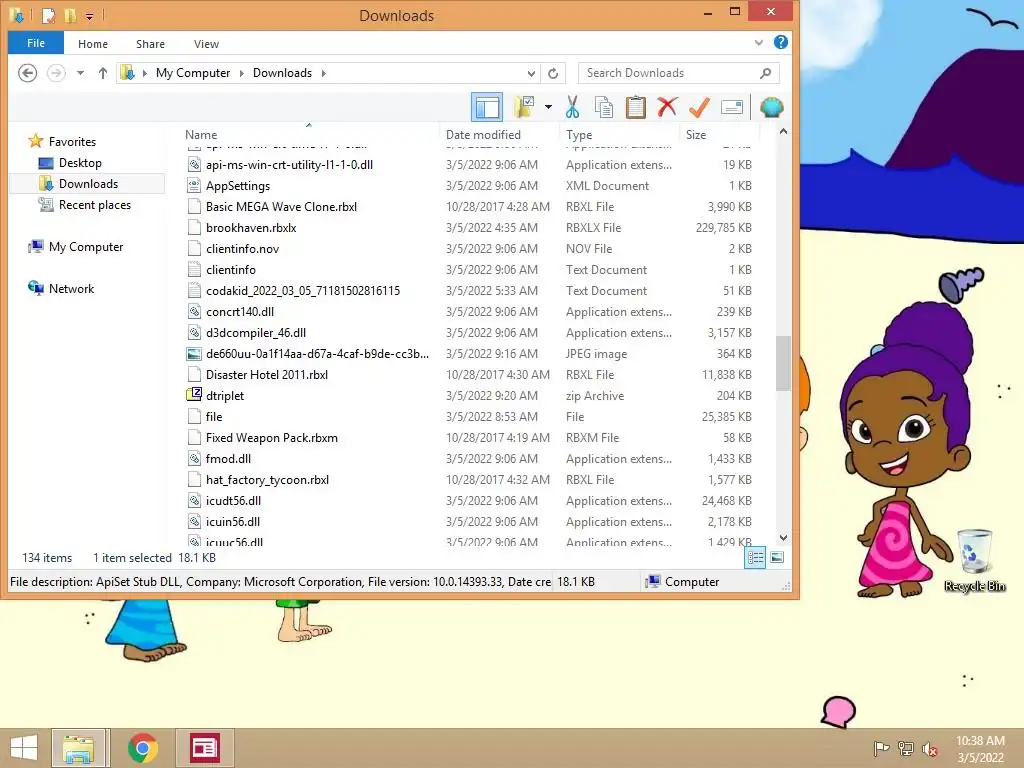Click the New Folder icon in title bar
Viewport: 1024px width, 768px height.
pos(70,15)
